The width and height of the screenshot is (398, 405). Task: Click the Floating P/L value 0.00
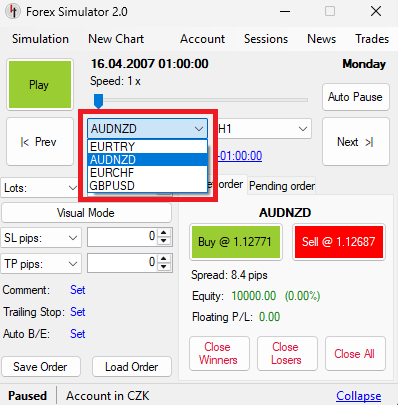coord(269,317)
